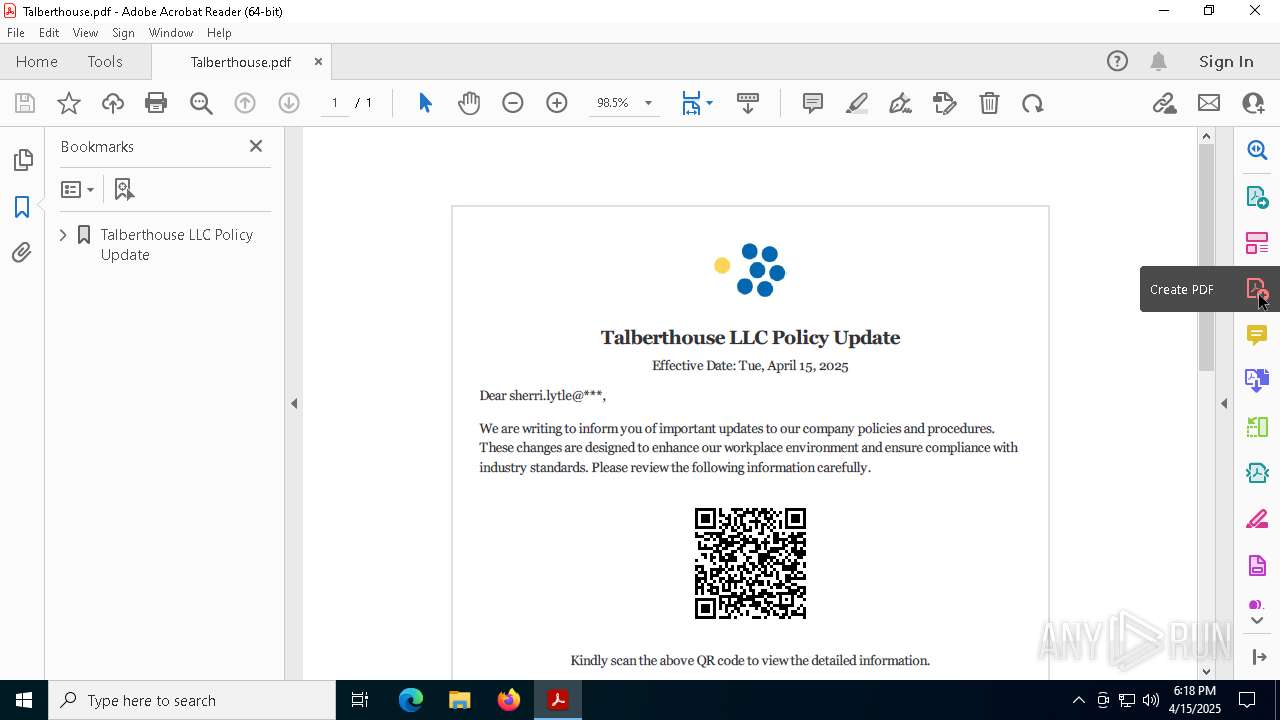Screen dimensions: 1280x720
Task: Click the Bookmarks panel icon on the sidebar
Action: [22, 207]
